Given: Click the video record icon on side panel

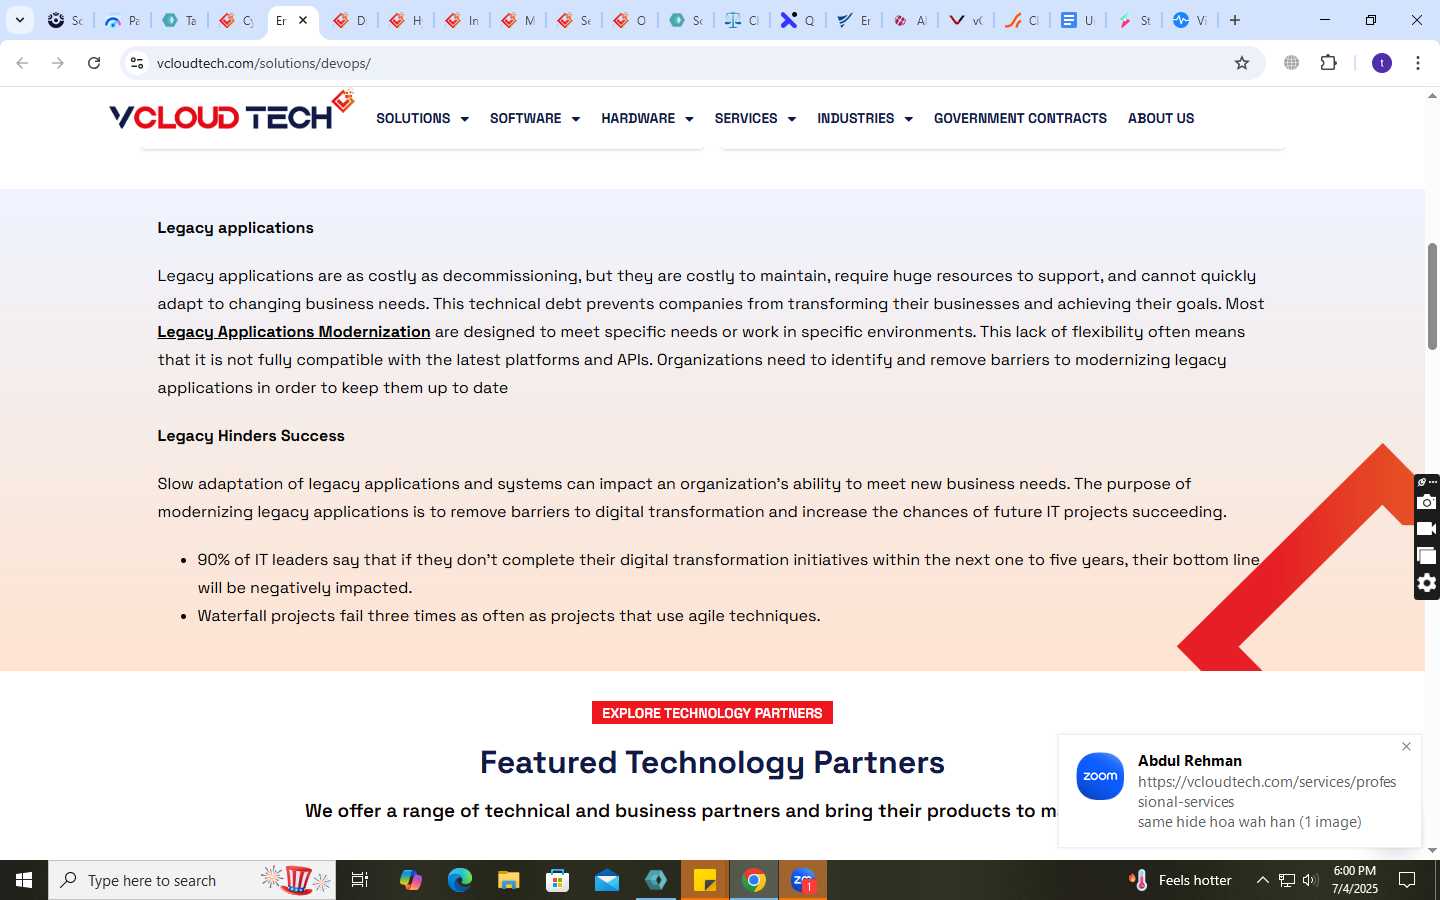Looking at the screenshot, I should pos(1427,529).
